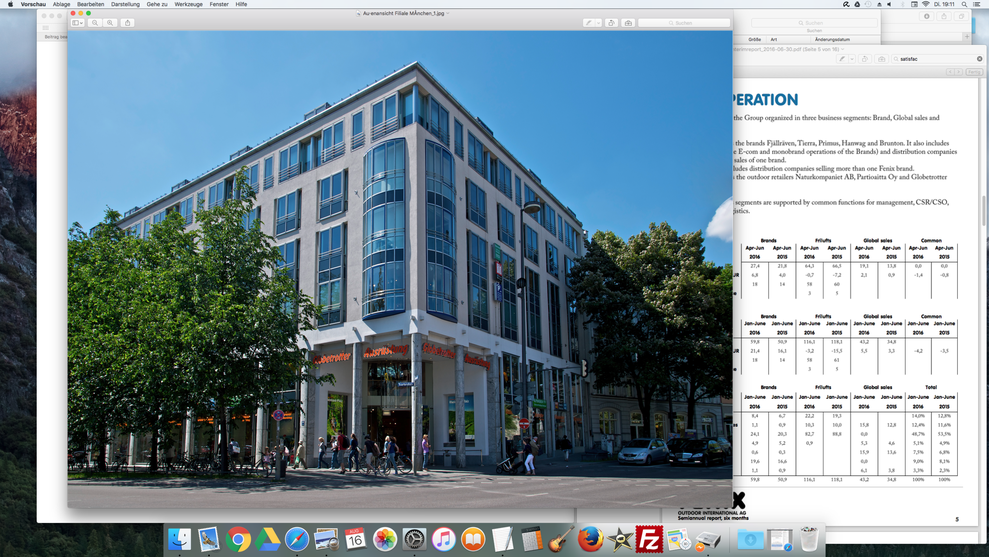This screenshot has height=557, width=989.
Task: Open System Preferences from the dock
Action: 414,539
